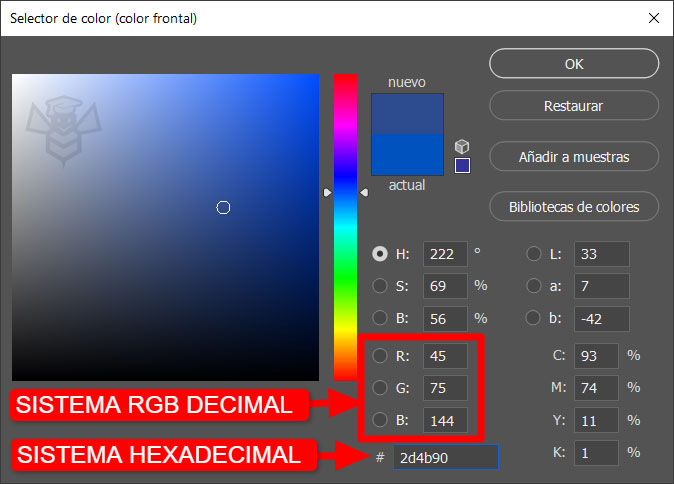Select the L lightness radio button
The height and width of the screenshot is (484, 674).
tap(534, 254)
